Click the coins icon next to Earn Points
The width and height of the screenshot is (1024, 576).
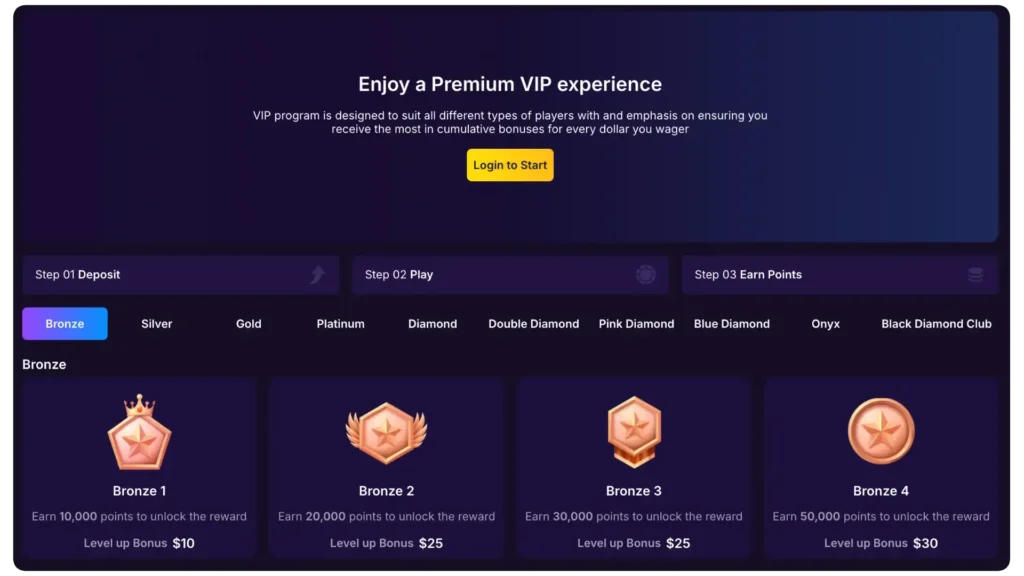(x=975, y=274)
